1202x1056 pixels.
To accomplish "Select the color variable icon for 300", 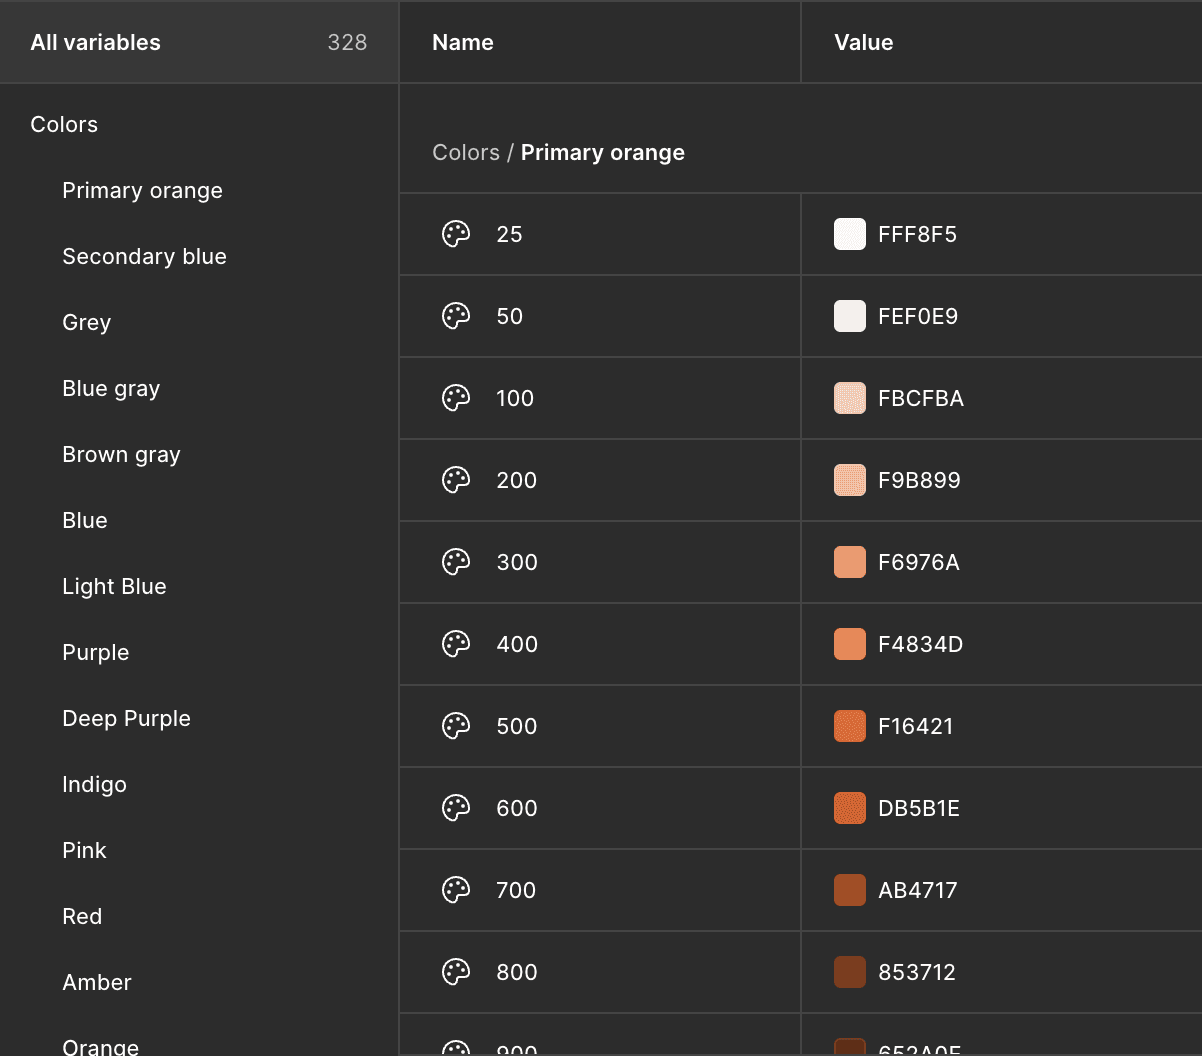I will pyautogui.click(x=456, y=562).
